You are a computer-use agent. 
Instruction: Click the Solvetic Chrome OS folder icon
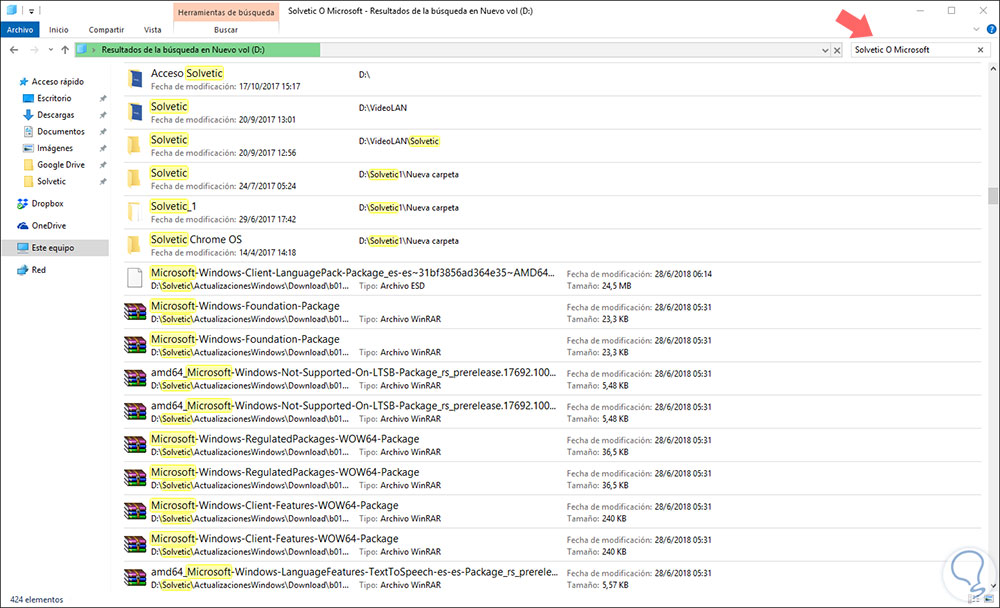coord(134,245)
